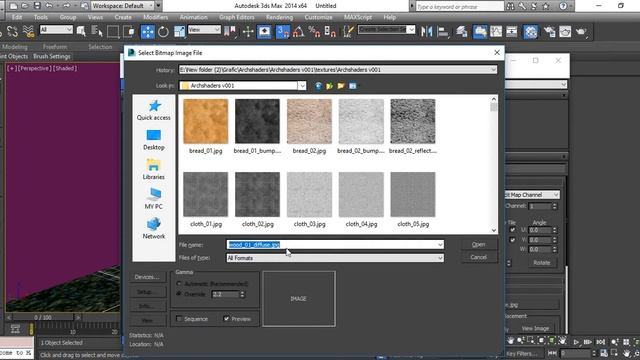The image size is (640, 360).
Task: Open the Modifiers menu
Action: (x=156, y=17)
